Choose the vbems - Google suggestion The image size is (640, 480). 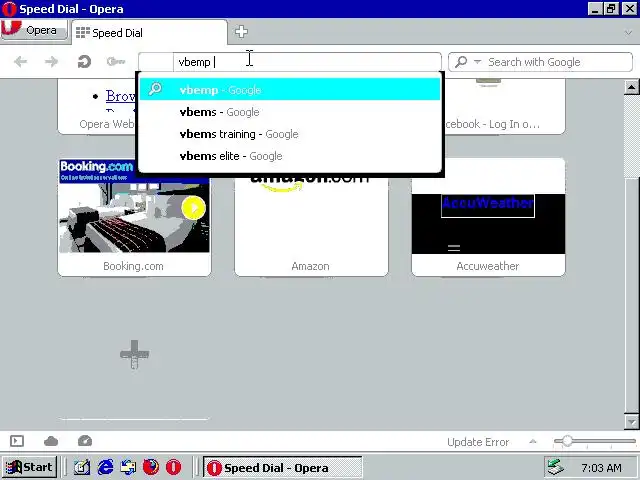tap(290, 112)
